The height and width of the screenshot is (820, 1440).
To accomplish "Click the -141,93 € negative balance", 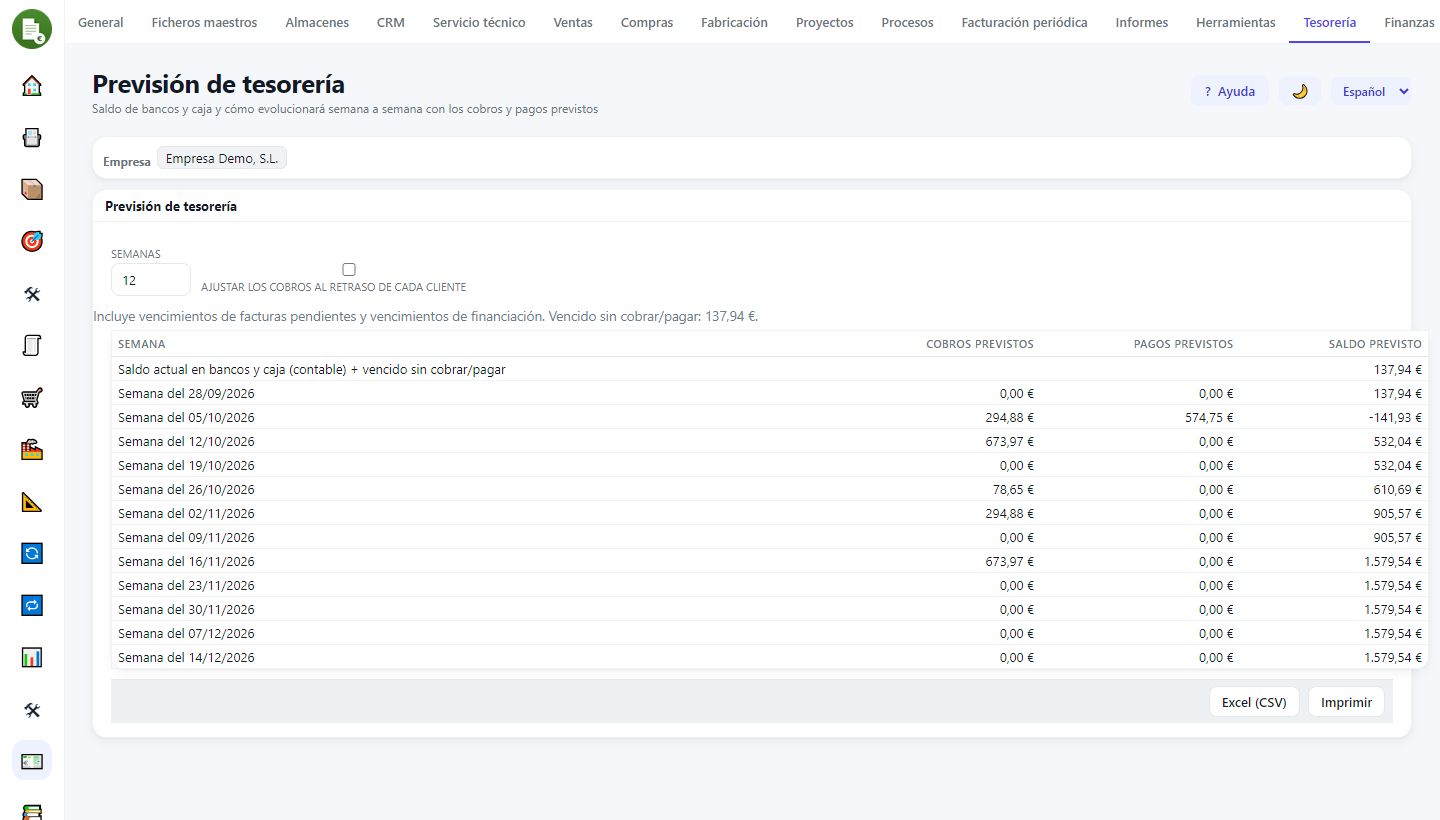I will pyautogui.click(x=1394, y=417).
